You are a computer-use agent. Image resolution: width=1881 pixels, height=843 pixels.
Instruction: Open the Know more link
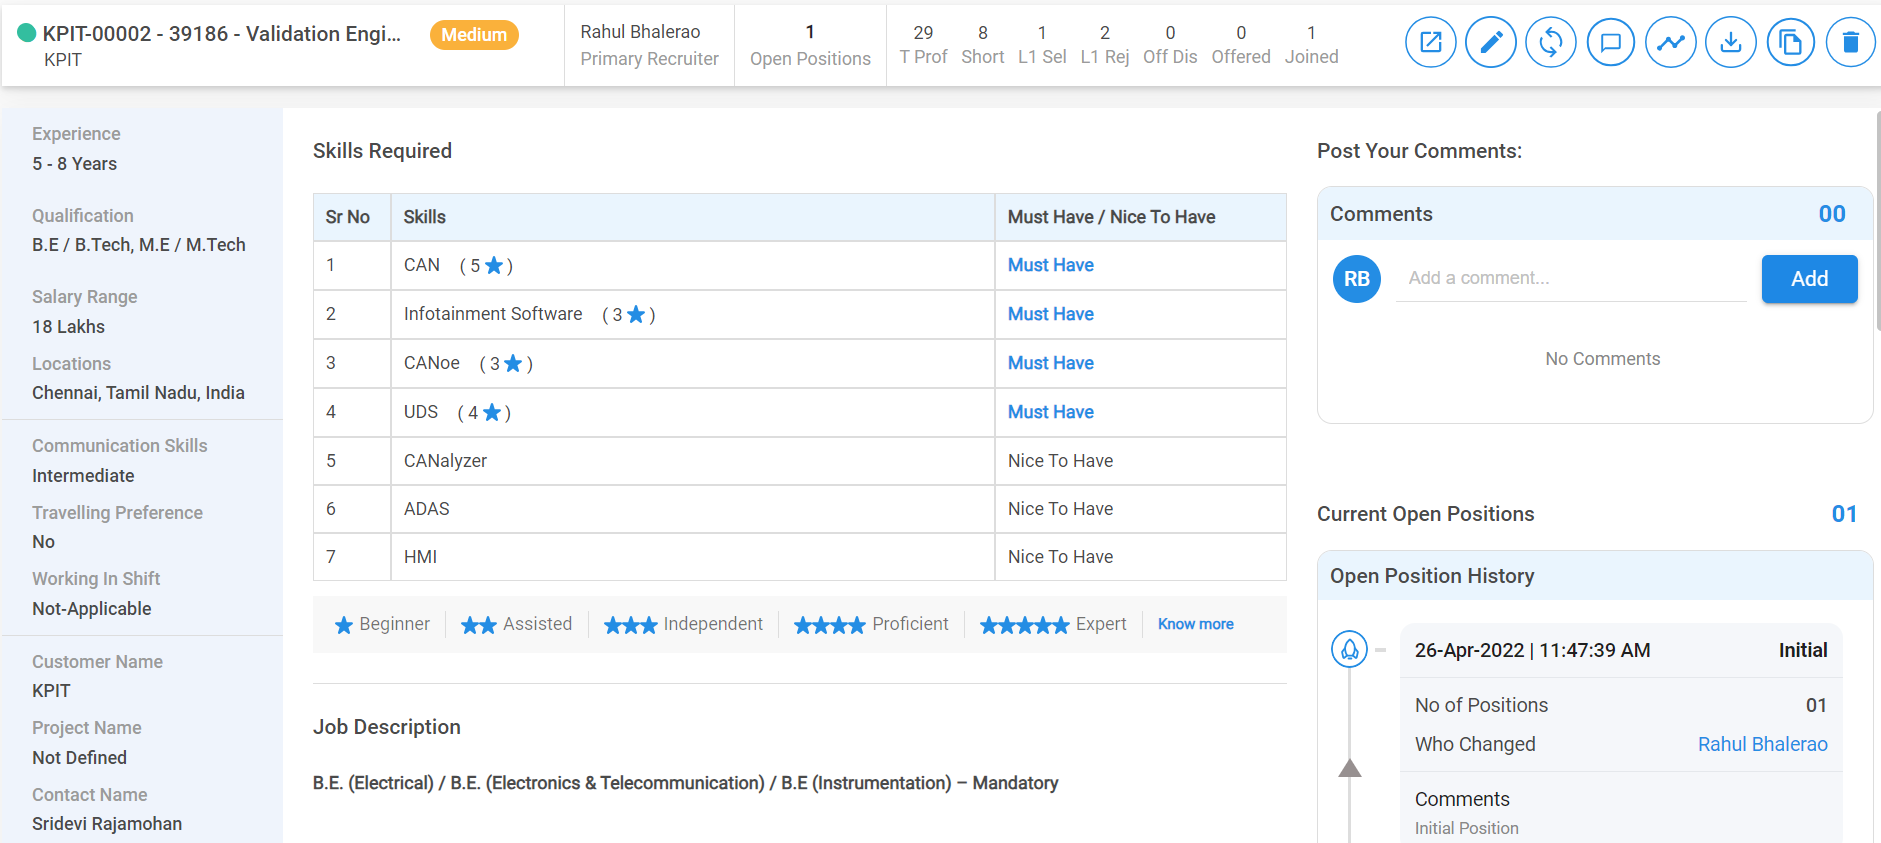coord(1195,624)
